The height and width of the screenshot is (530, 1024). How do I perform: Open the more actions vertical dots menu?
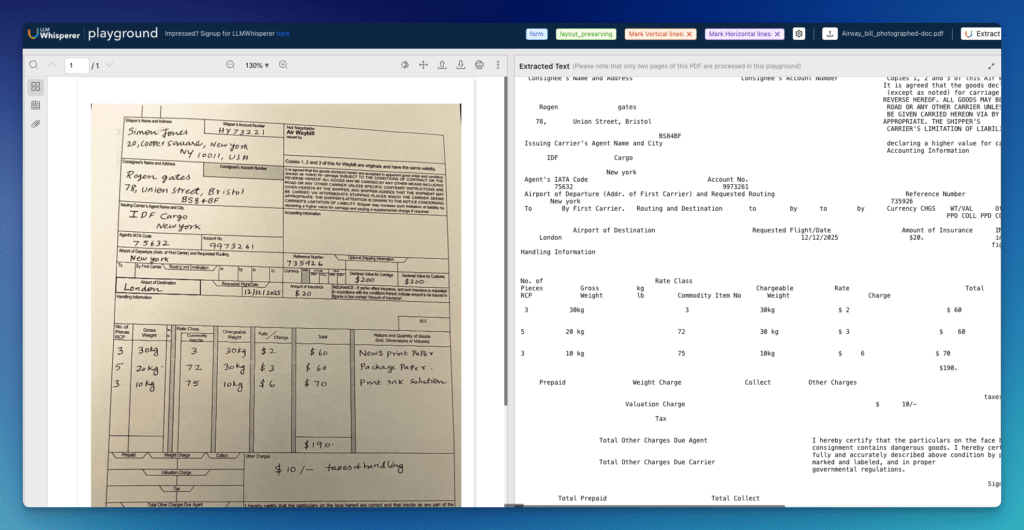(497, 65)
